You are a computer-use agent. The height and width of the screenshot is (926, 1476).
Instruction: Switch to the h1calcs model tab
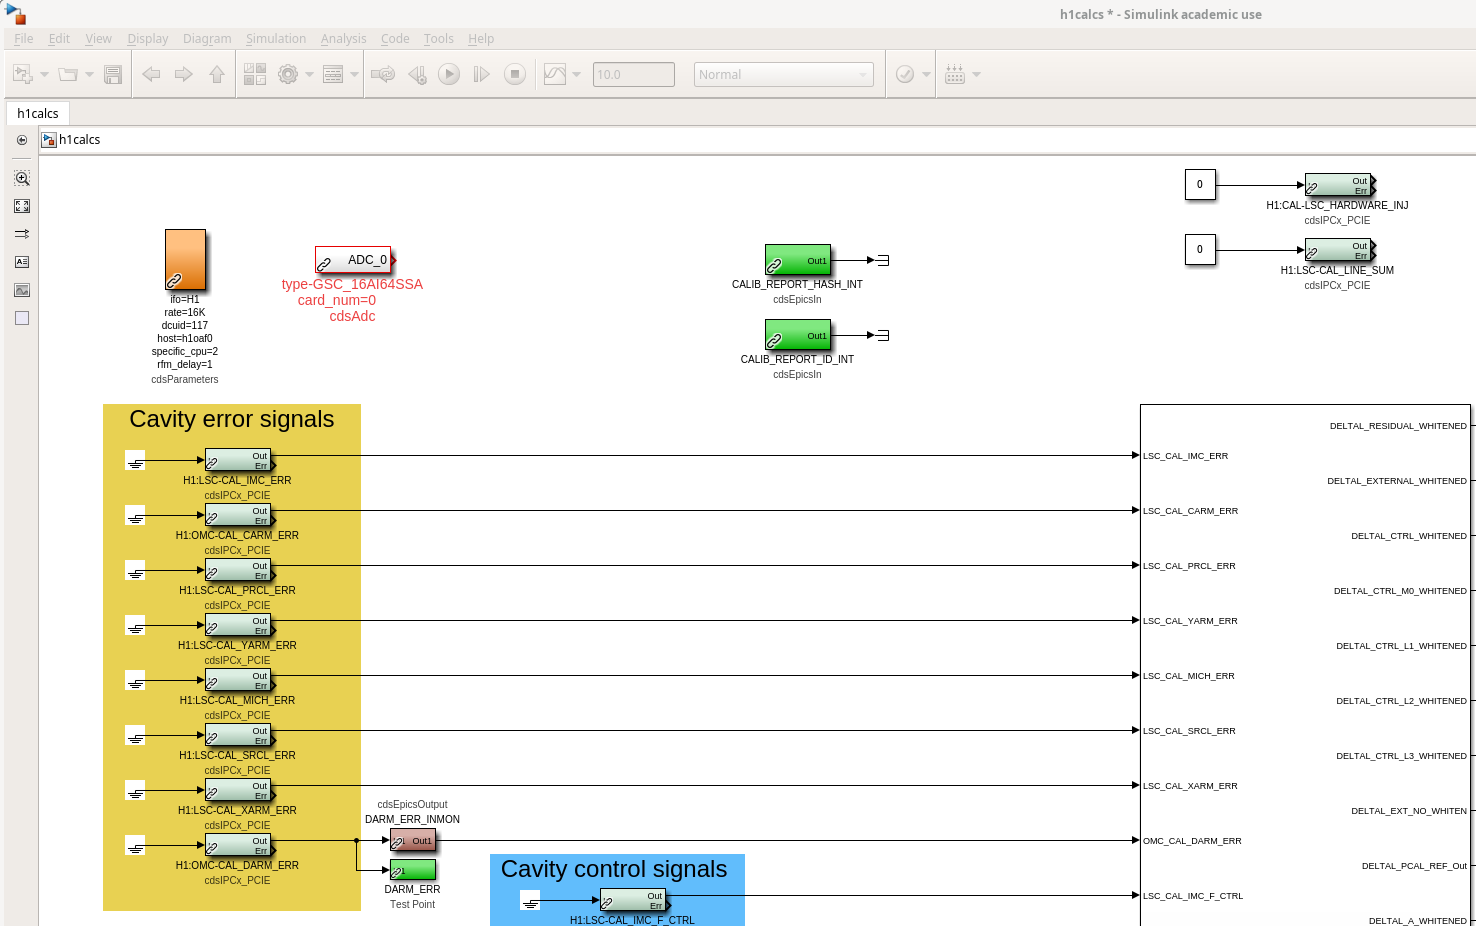click(x=38, y=113)
